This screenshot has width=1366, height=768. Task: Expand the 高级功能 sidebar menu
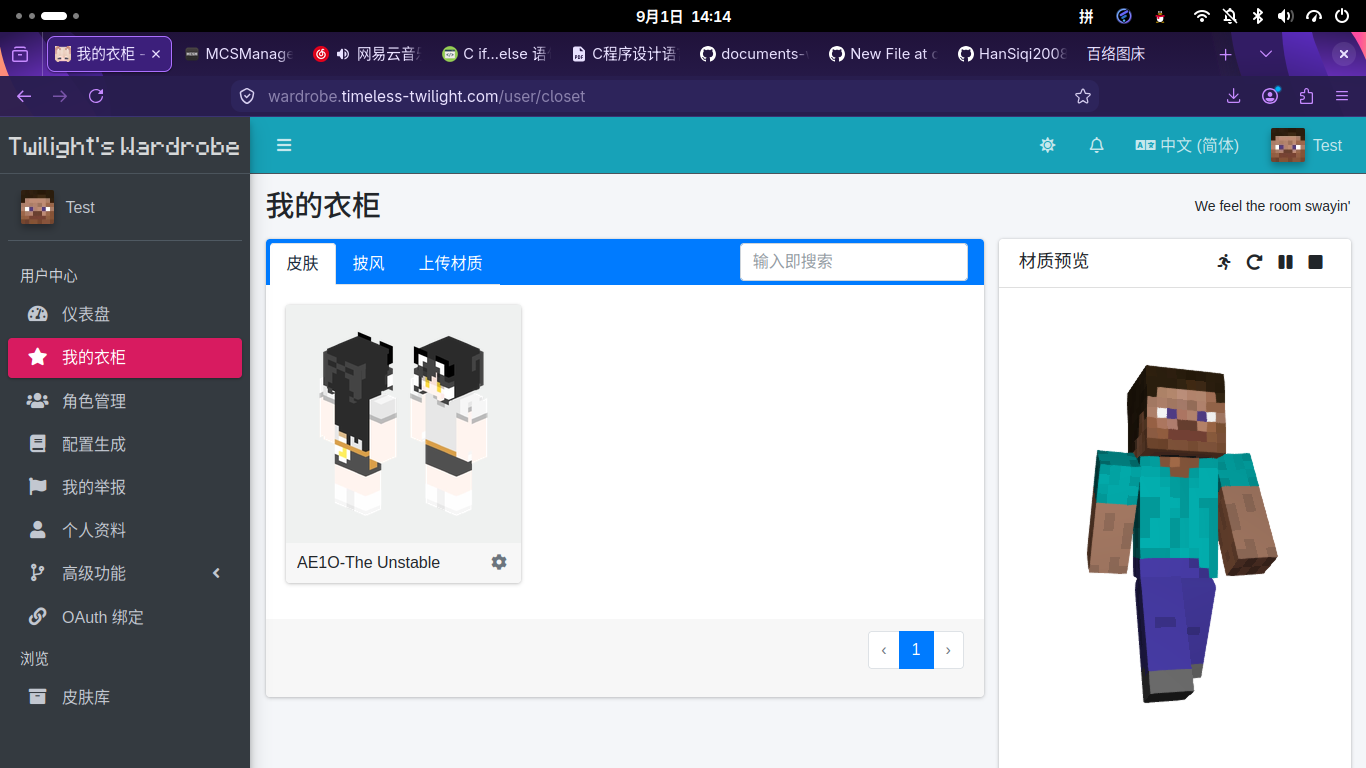[125, 573]
